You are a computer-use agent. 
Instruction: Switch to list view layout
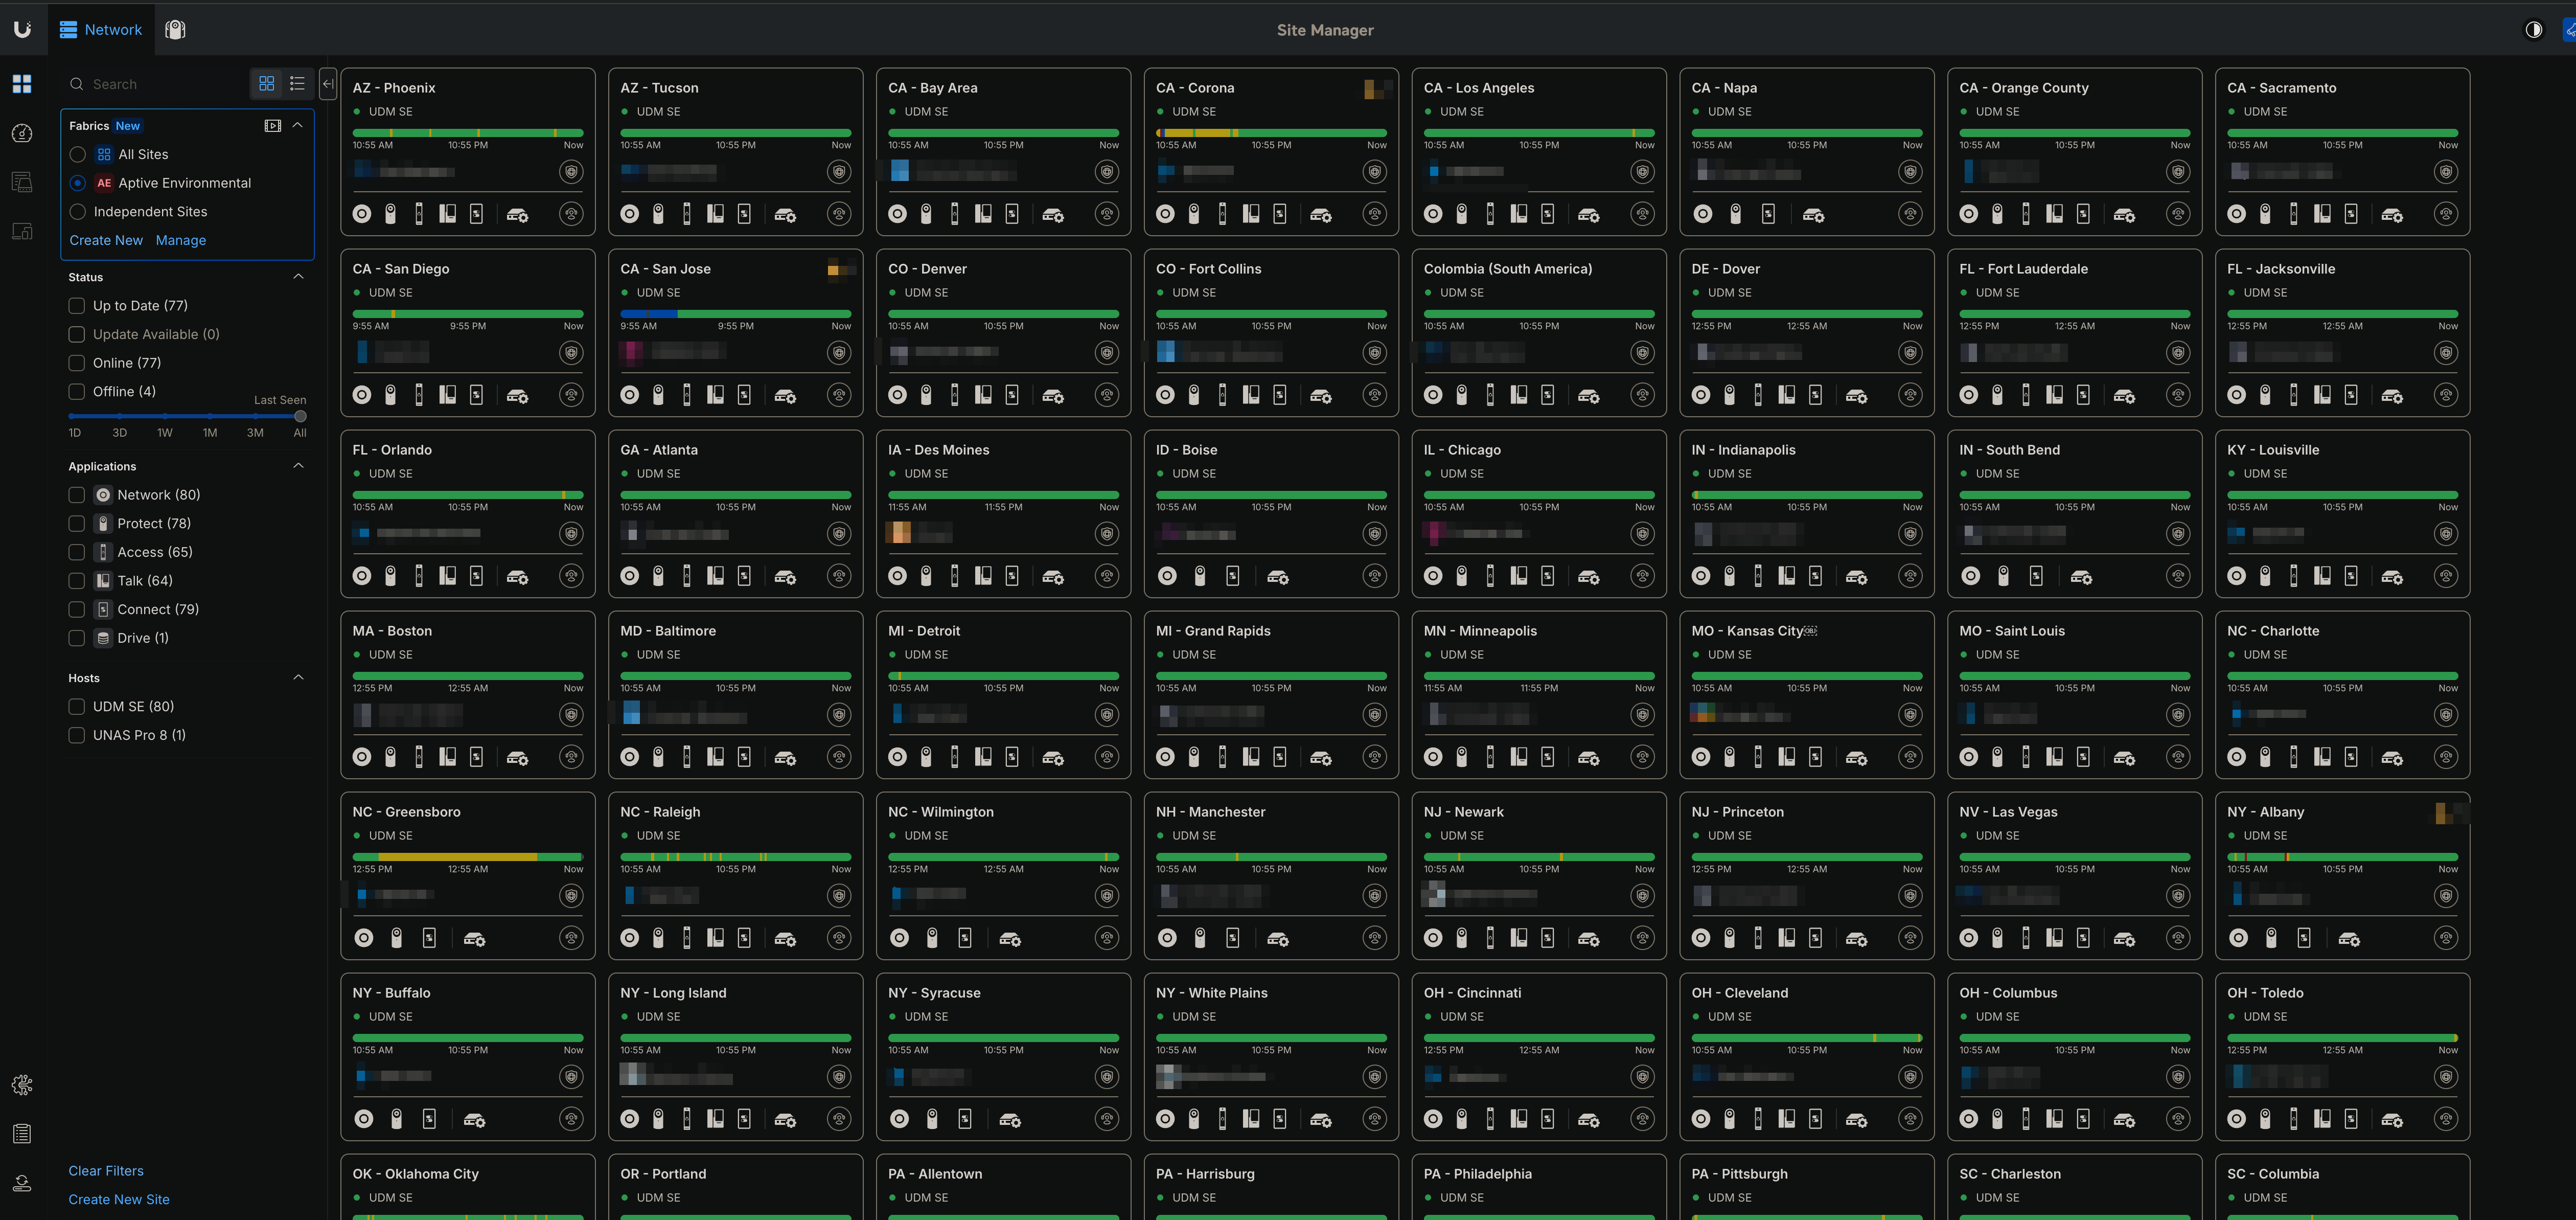pyautogui.click(x=297, y=84)
